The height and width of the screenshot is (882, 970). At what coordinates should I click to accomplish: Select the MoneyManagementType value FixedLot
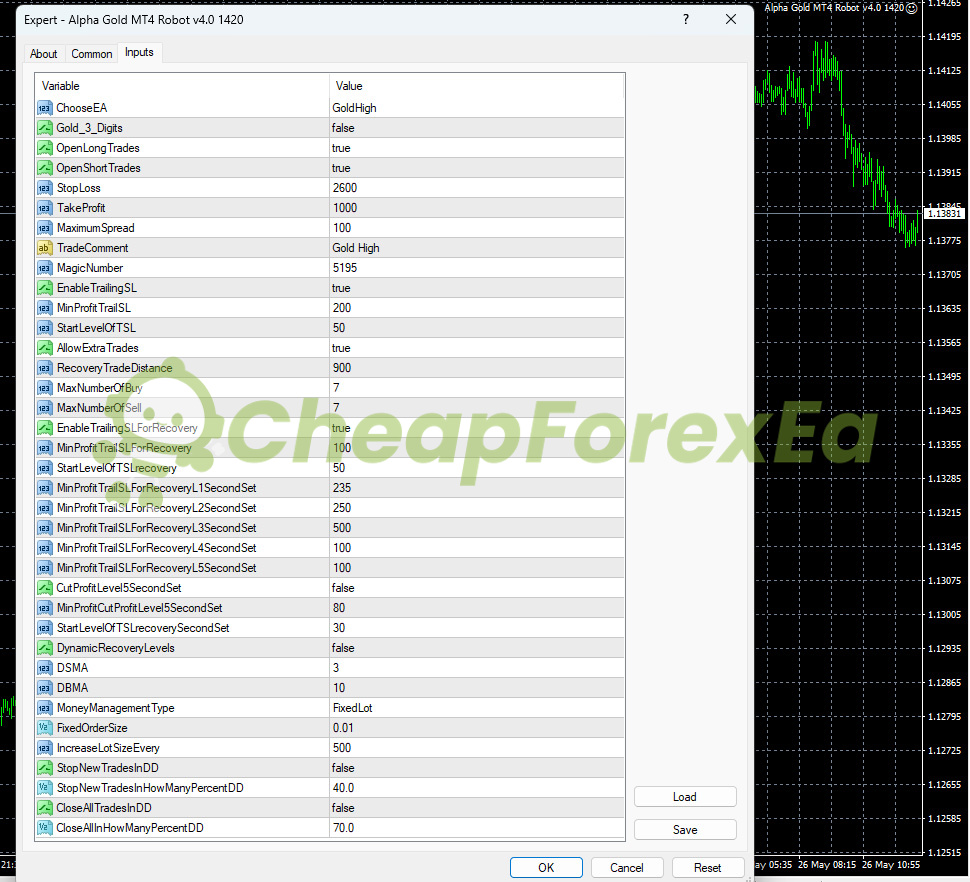coord(353,708)
